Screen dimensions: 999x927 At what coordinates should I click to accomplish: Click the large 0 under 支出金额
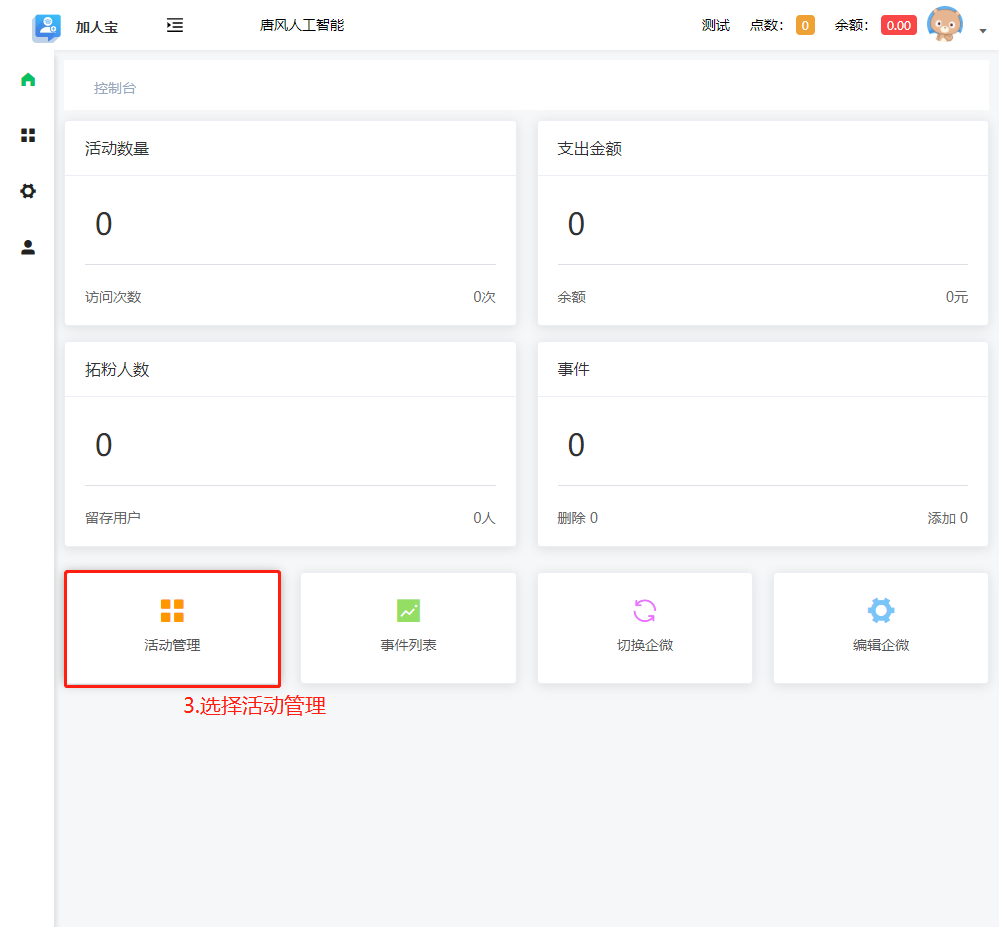(x=576, y=224)
